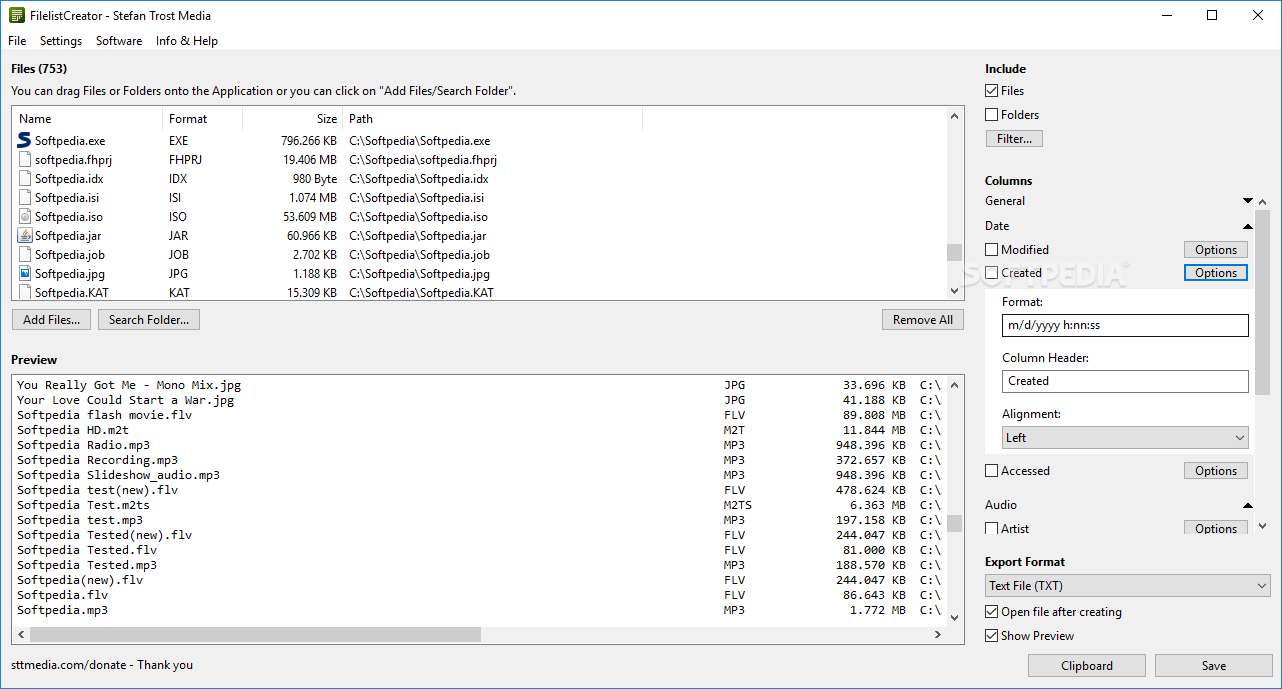Select the Softpedia.job file icon

click(25, 255)
